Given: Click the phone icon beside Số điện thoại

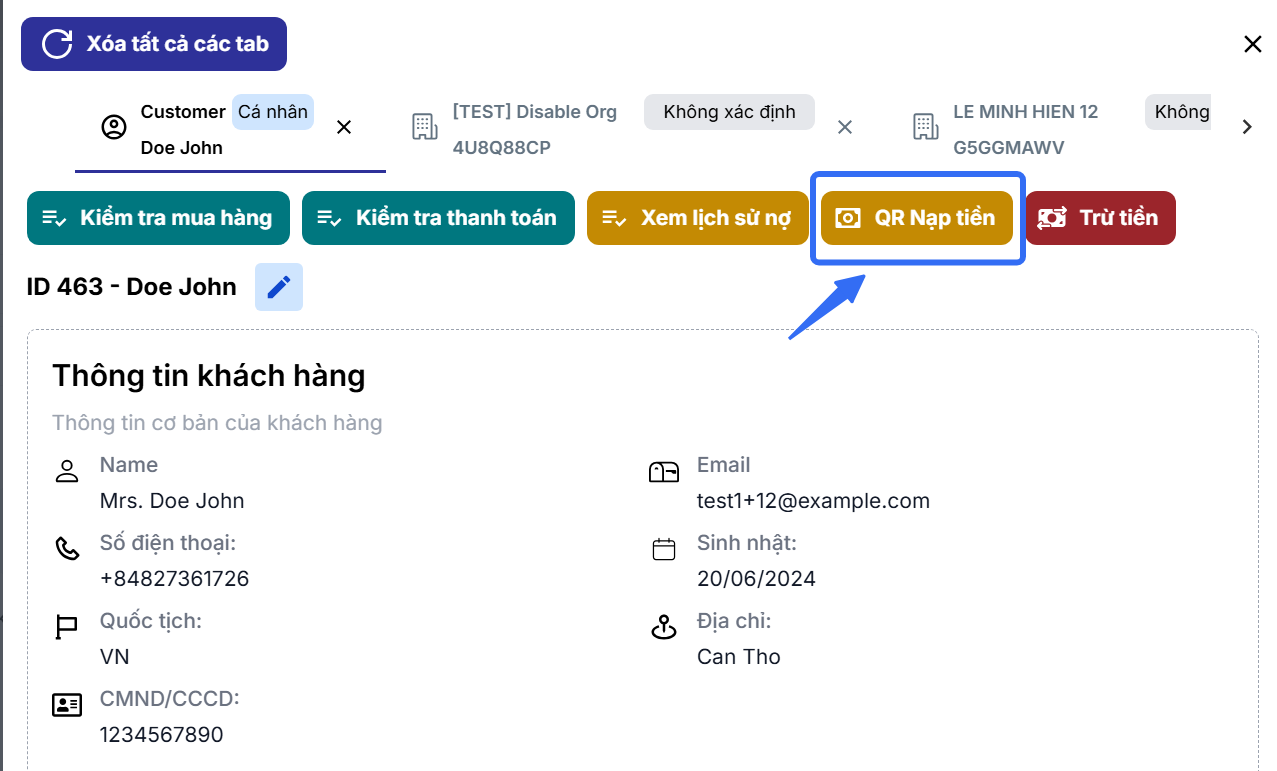Looking at the screenshot, I should click(67, 549).
